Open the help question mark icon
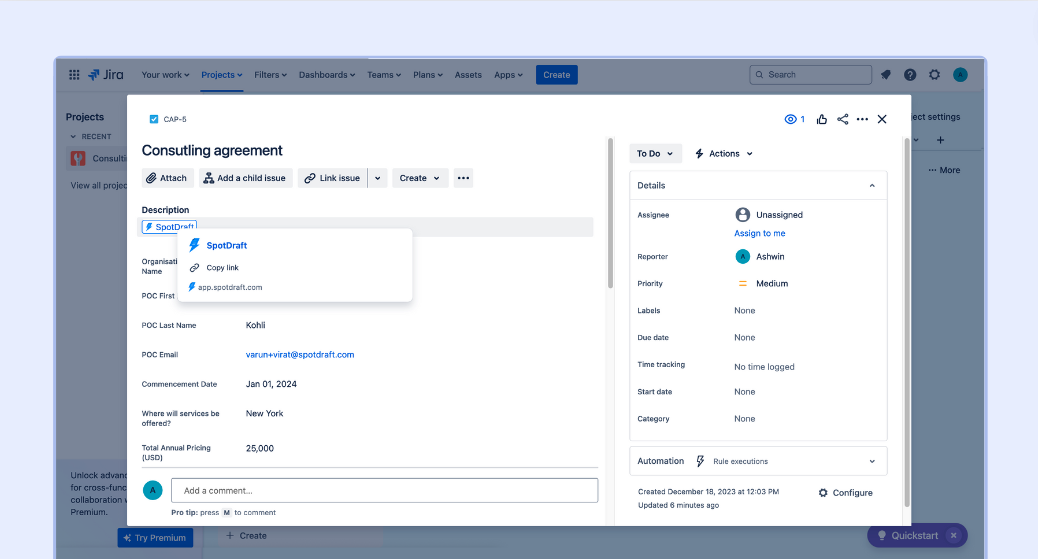Screen dimensions: 1038x559 (910, 75)
